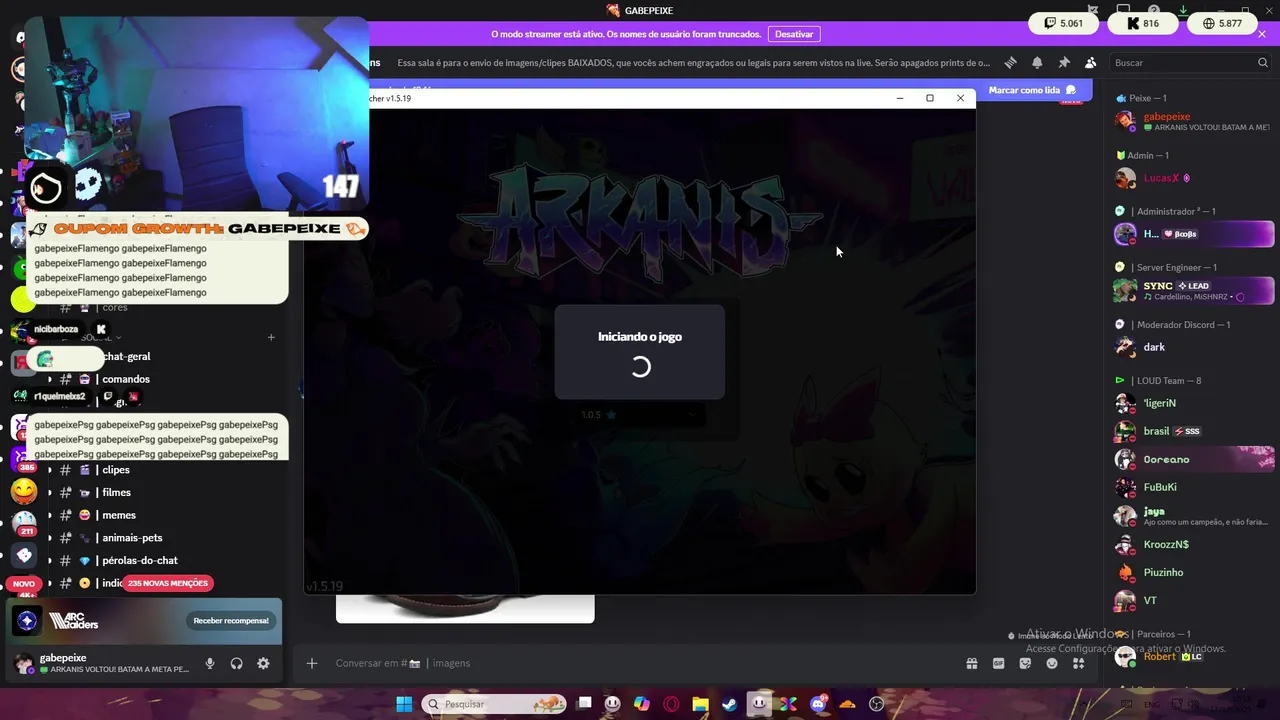Select member Robert in the member list
Screen dimensions: 1280x720
(x=1193, y=656)
